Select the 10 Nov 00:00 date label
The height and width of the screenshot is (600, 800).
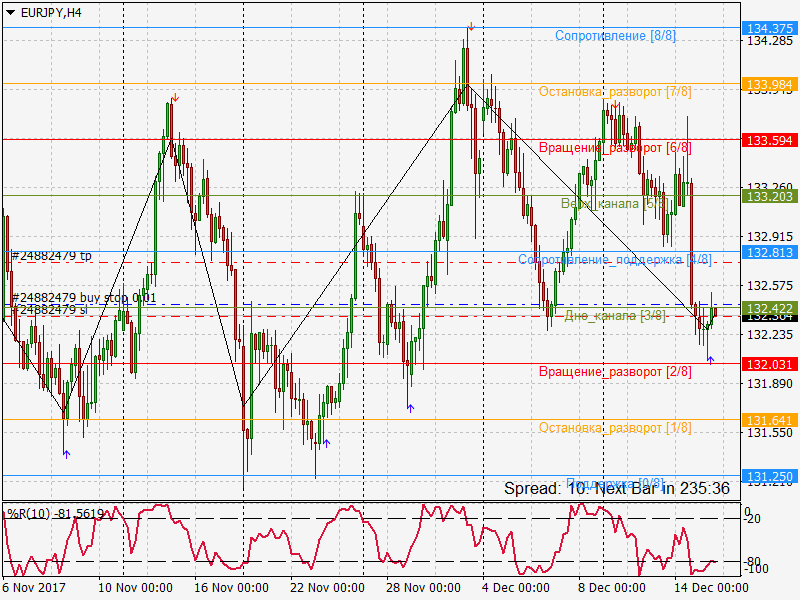pos(135,588)
